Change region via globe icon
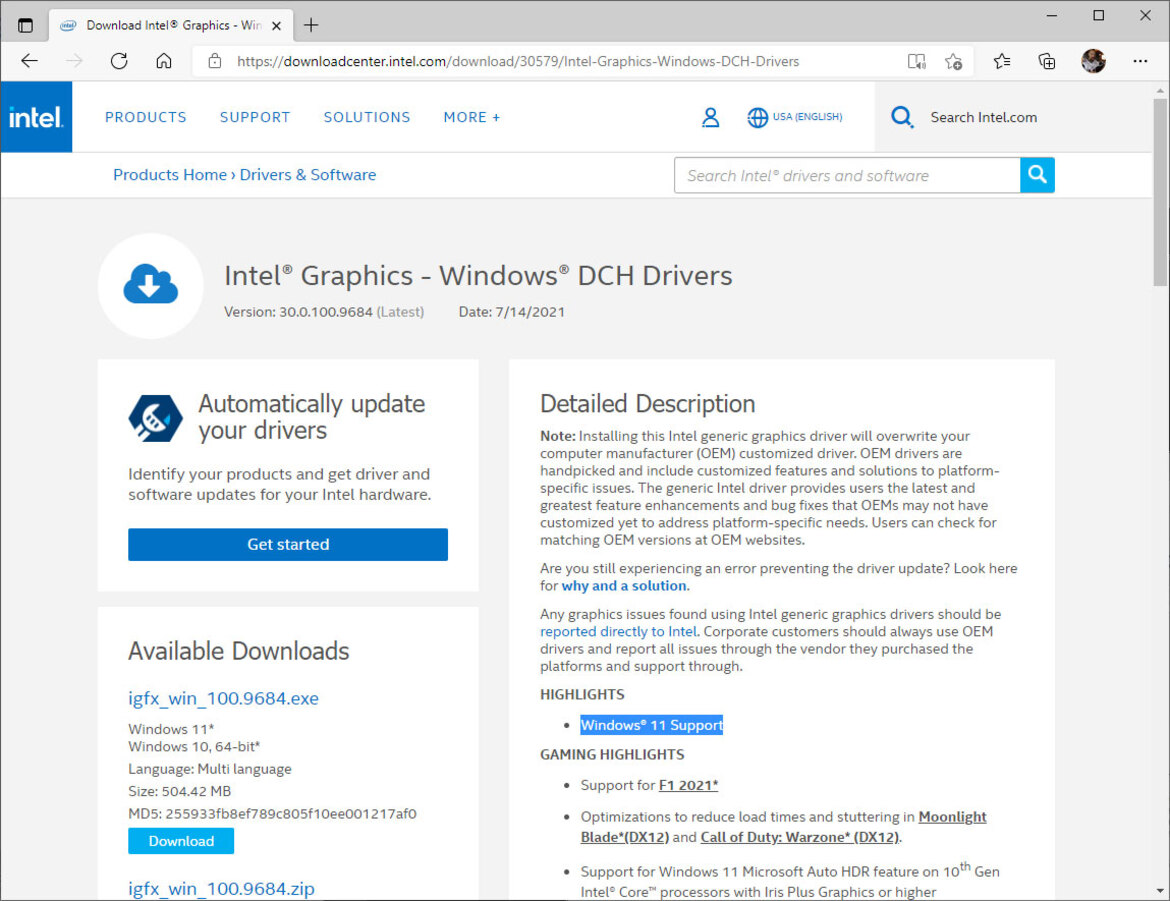This screenshot has width=1170, height=901. pos(757,117)
